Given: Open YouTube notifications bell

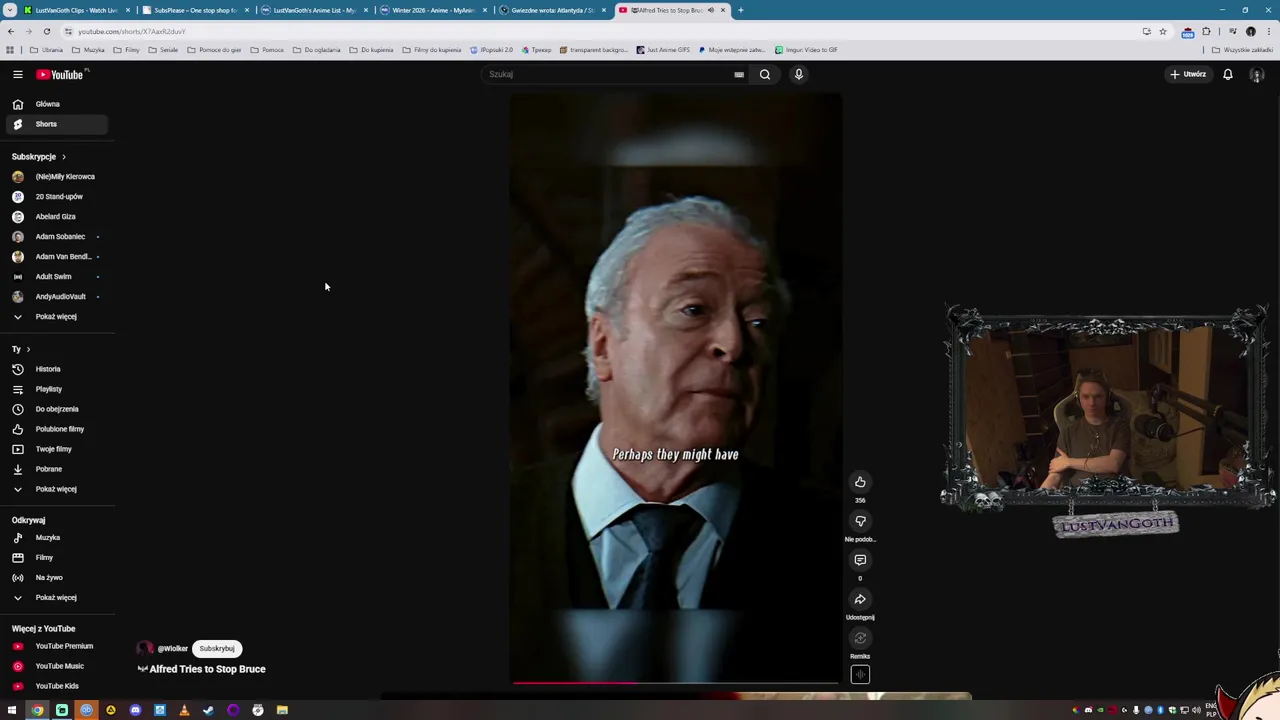Looking at the screenshot, I should point(1228,74).
